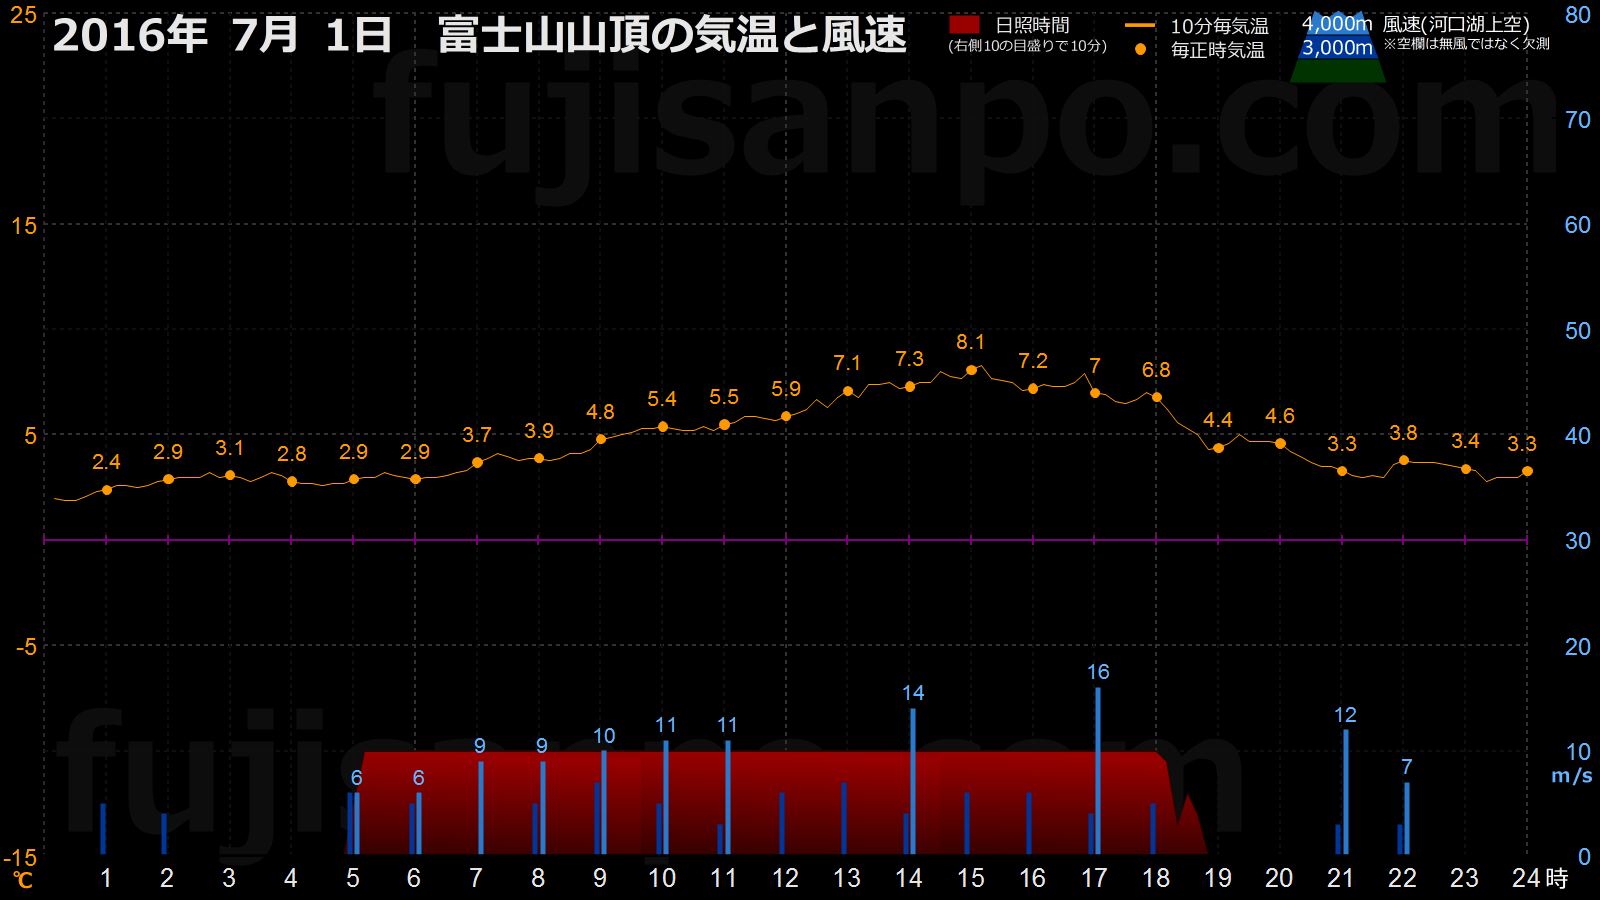The height and width of the screenshot is (900, 1600).
Task: Click the 2.4 temperature label
Action: click(x=106, y=462)
